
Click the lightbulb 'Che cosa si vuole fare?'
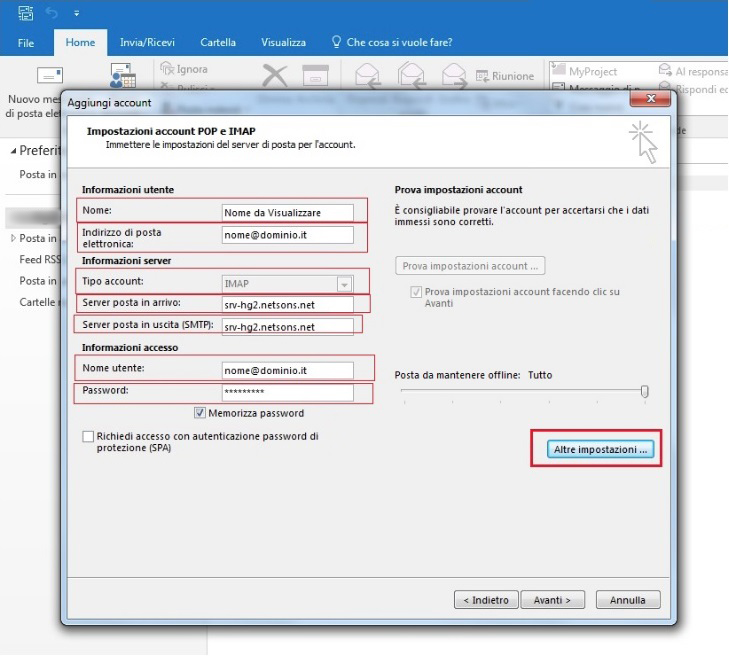[x=337, y=43]
